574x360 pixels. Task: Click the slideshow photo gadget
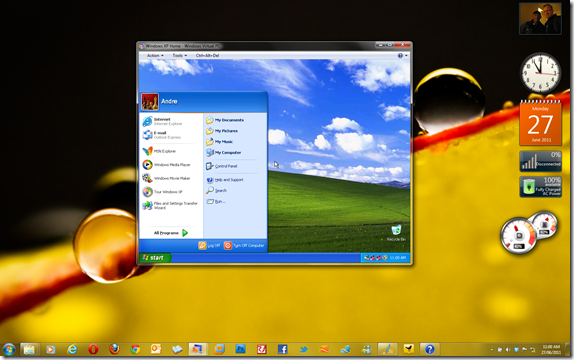(x=540, y=19)
